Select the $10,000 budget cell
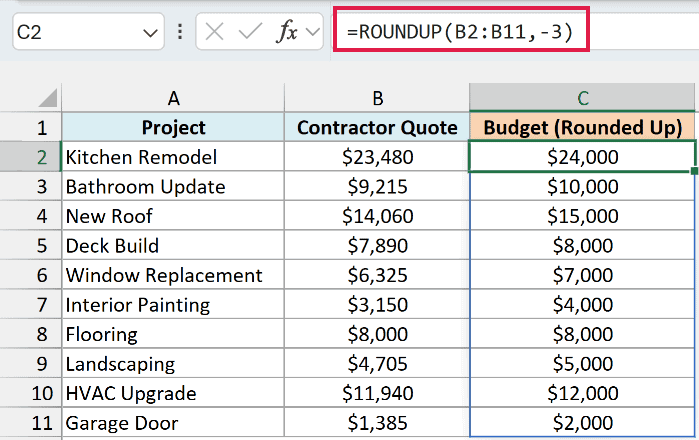 coord(582,186)
